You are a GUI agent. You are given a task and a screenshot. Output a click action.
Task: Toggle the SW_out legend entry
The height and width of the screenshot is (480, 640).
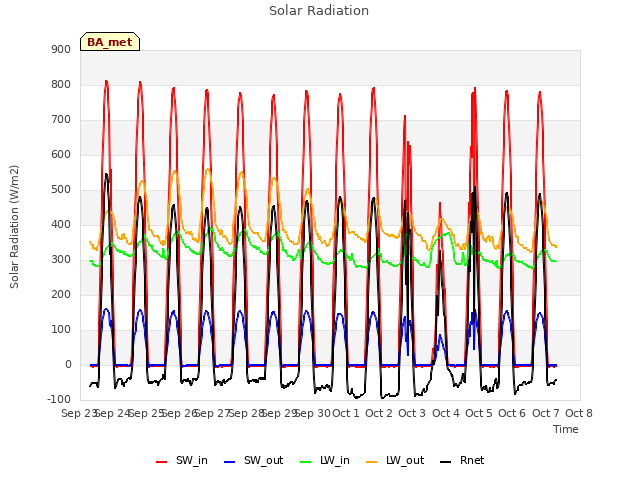[x=253, y=460]
